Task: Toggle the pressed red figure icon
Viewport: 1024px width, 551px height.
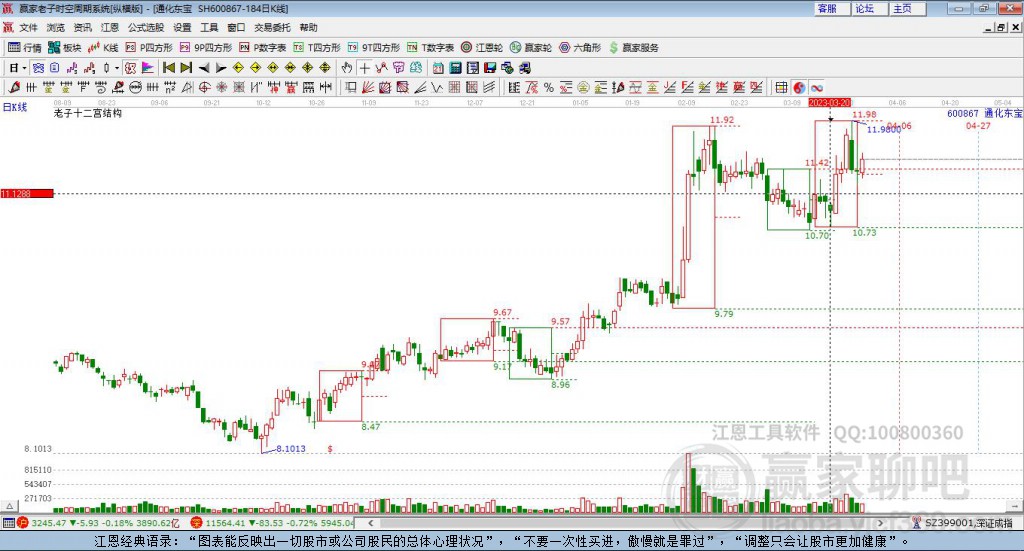Action: pyautogui.click(x=131, y=68)
